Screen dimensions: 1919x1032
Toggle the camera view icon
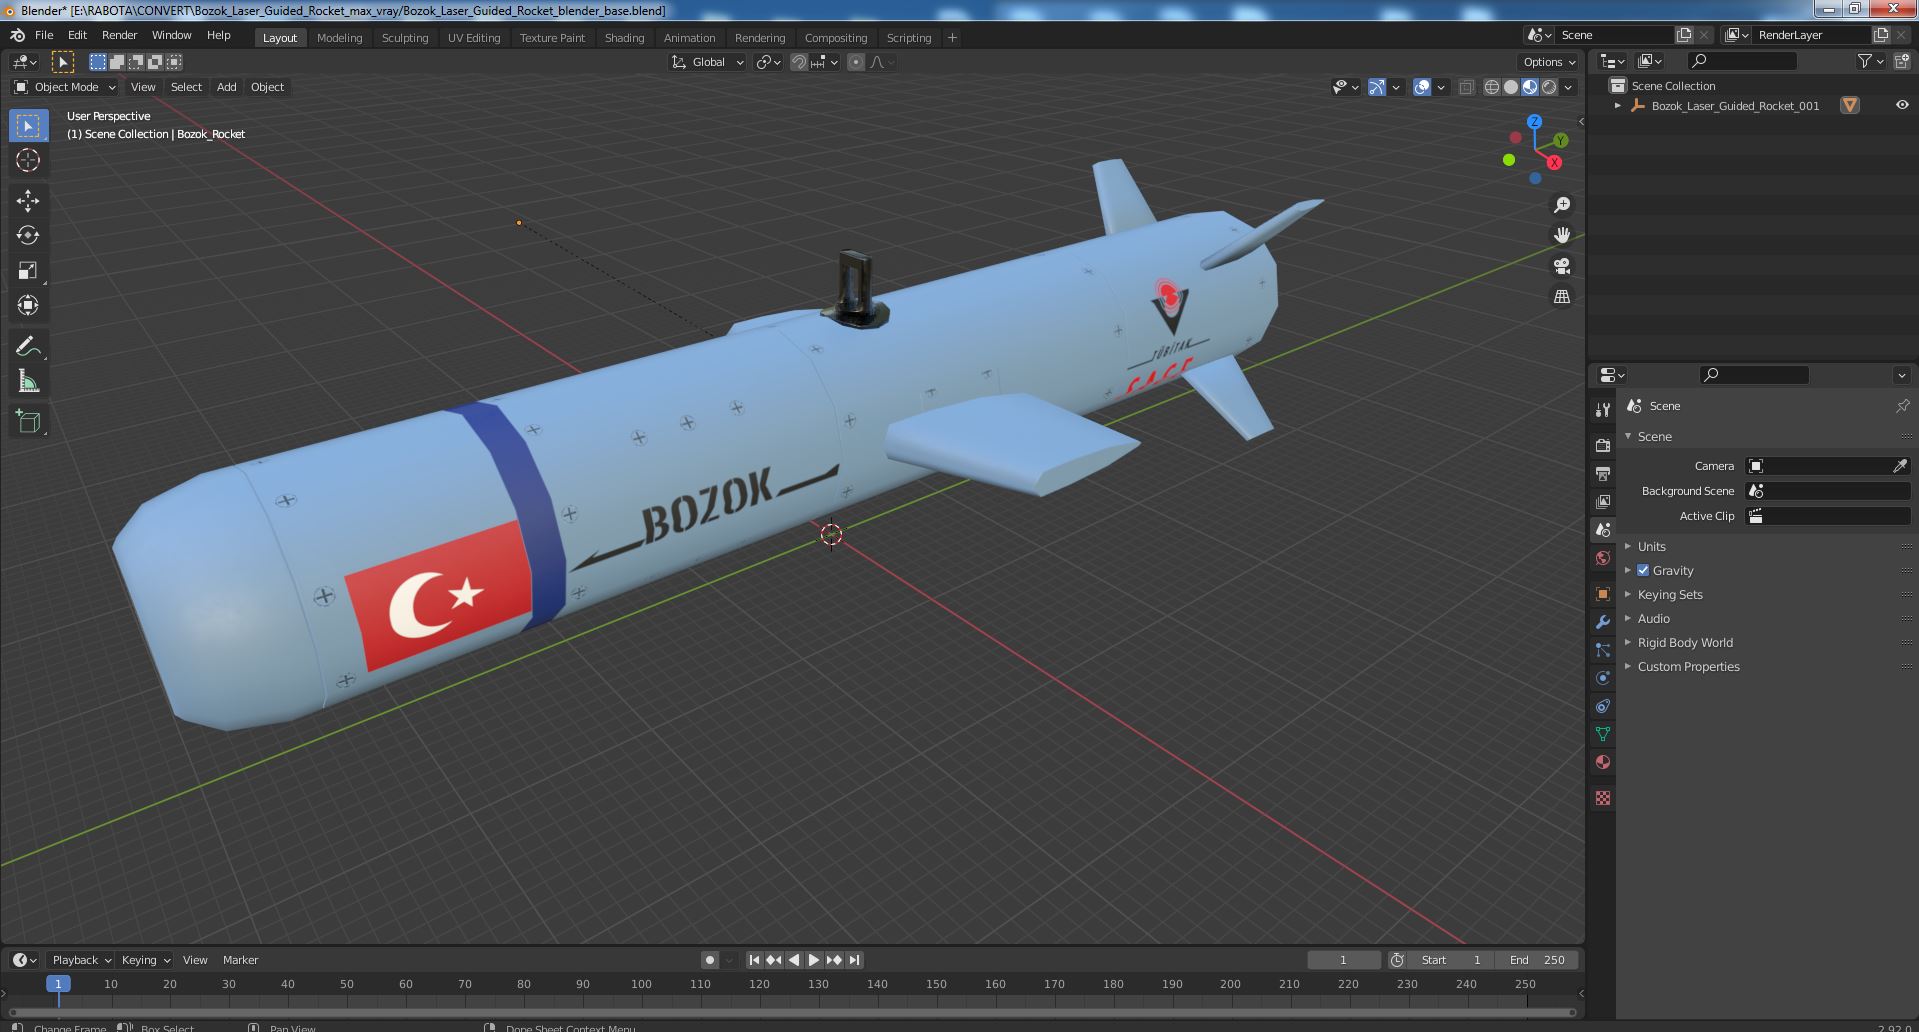(x=1561, y=266)
